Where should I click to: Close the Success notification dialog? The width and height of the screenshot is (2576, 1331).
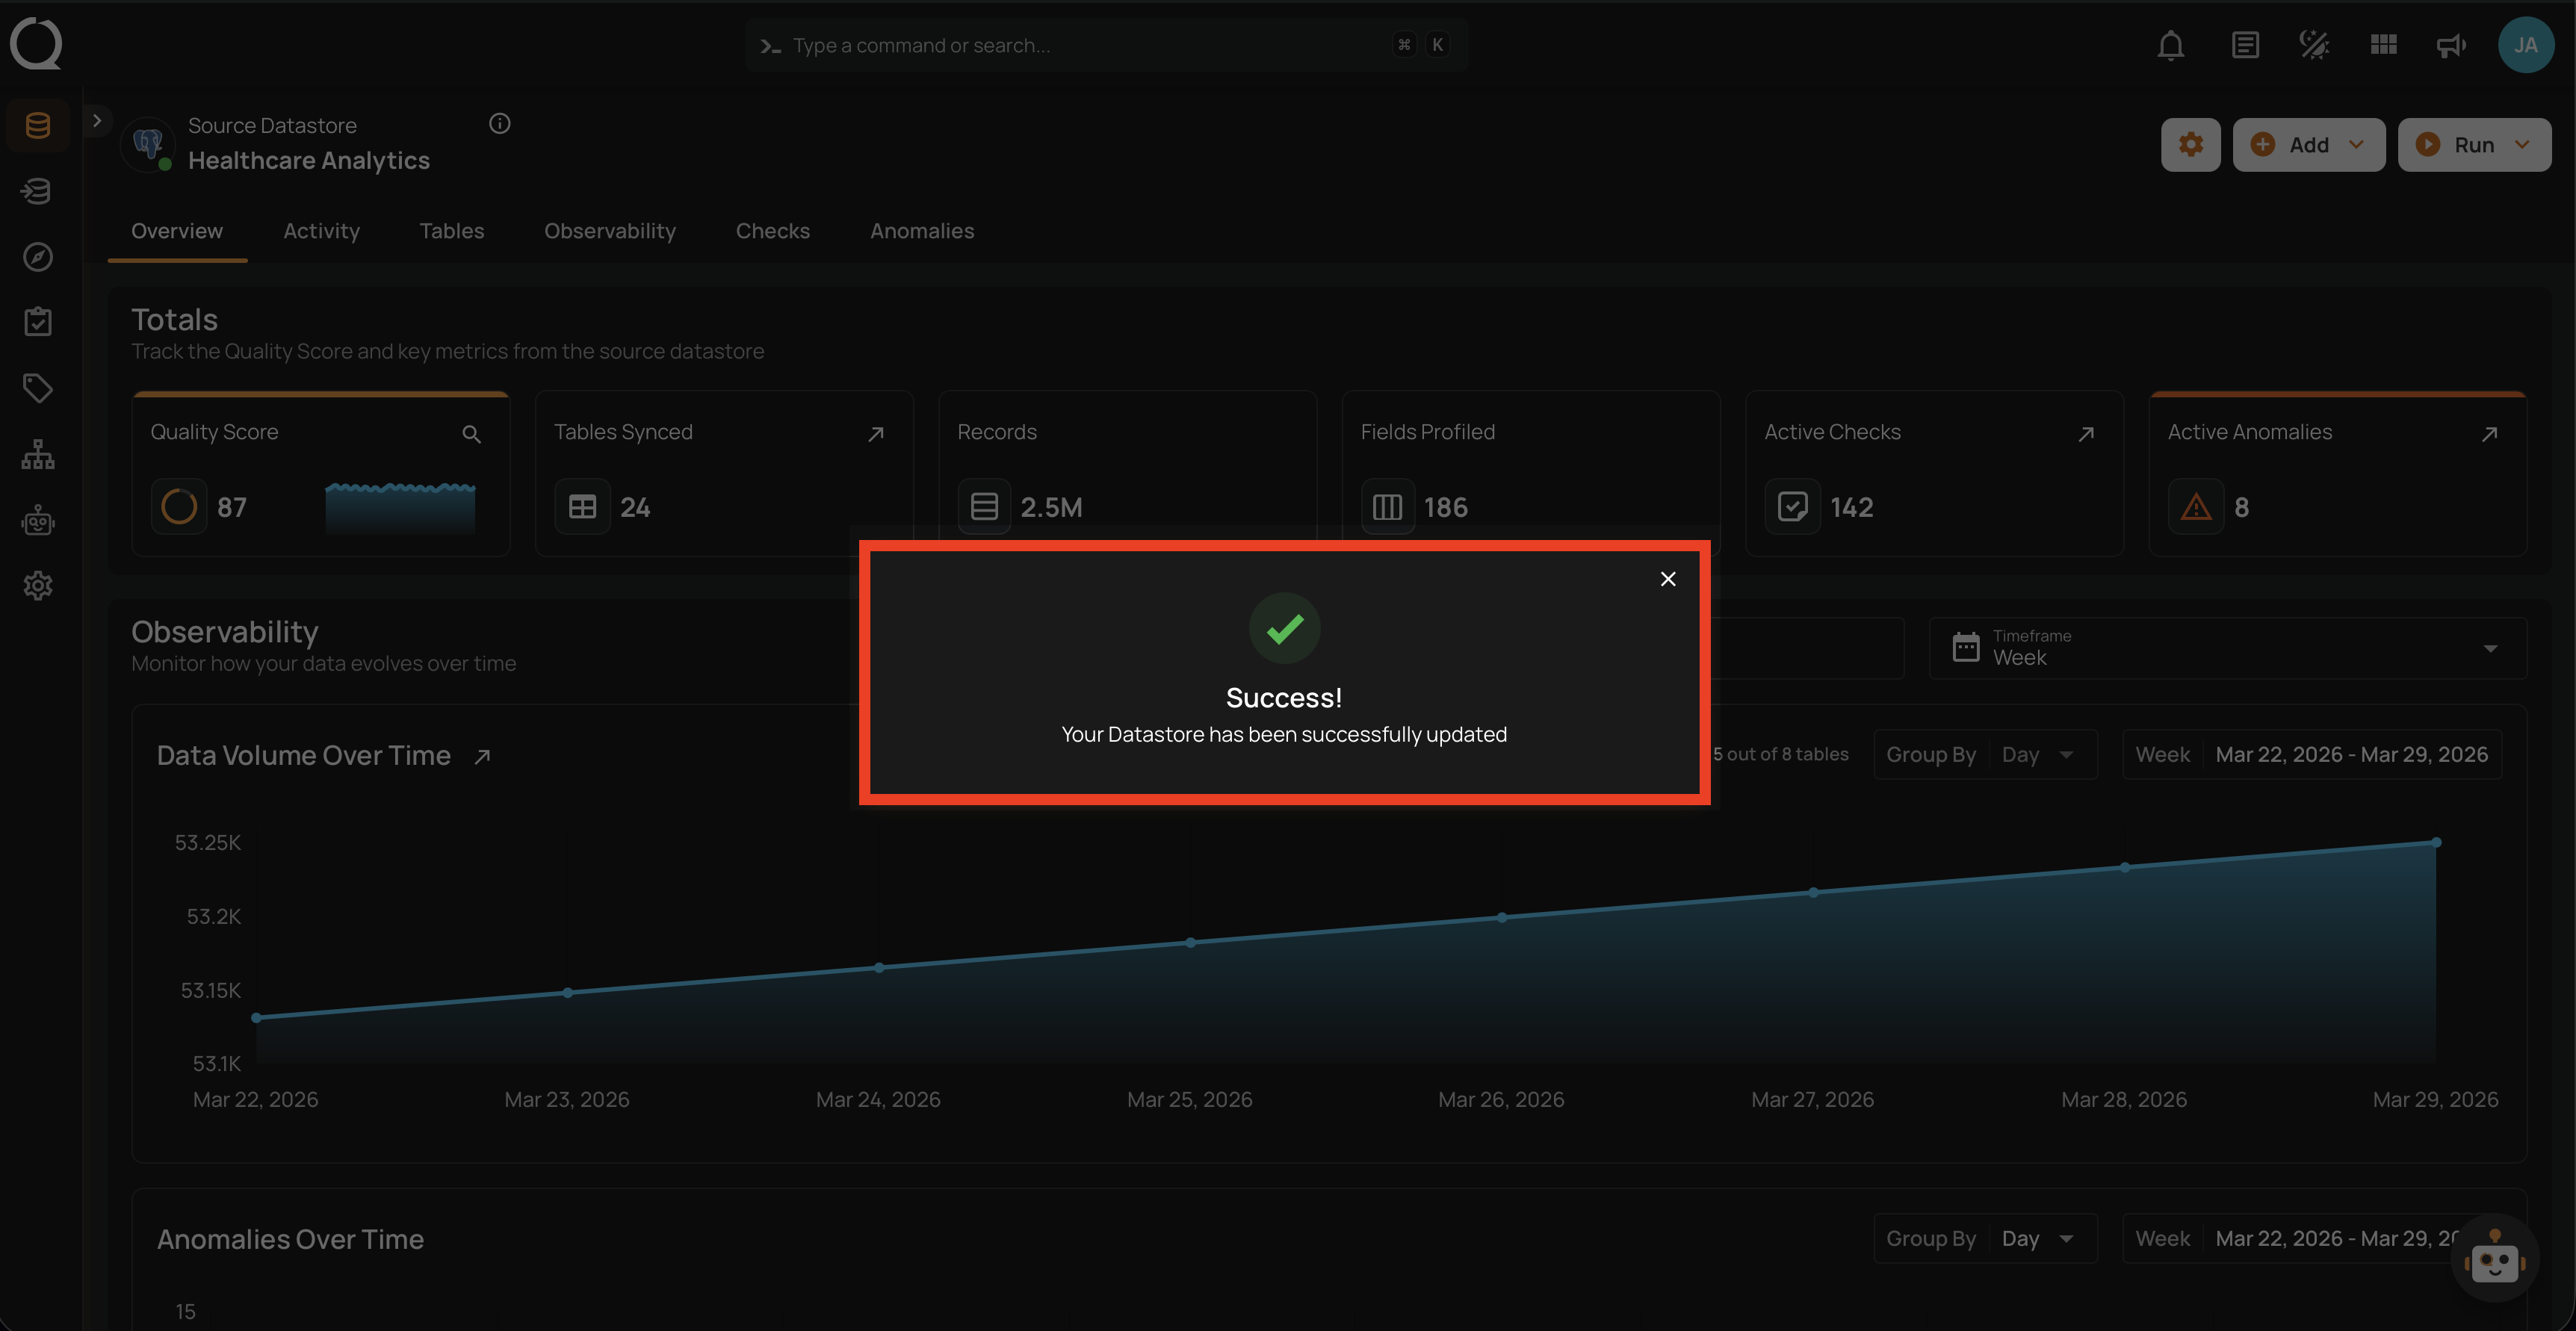(1667, 579)
